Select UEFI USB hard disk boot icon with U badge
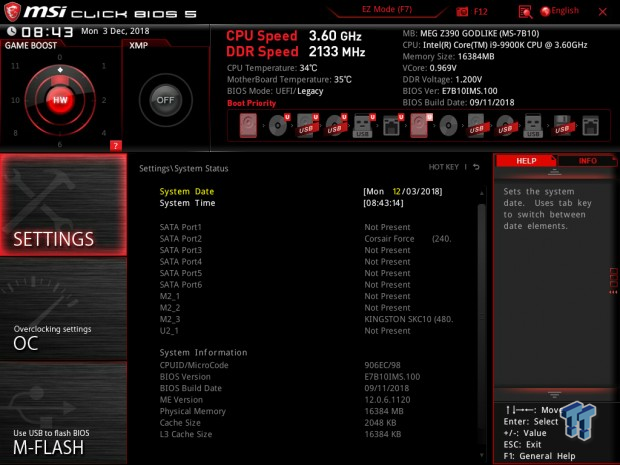This screenshot has height=465, width=620. 308,126
